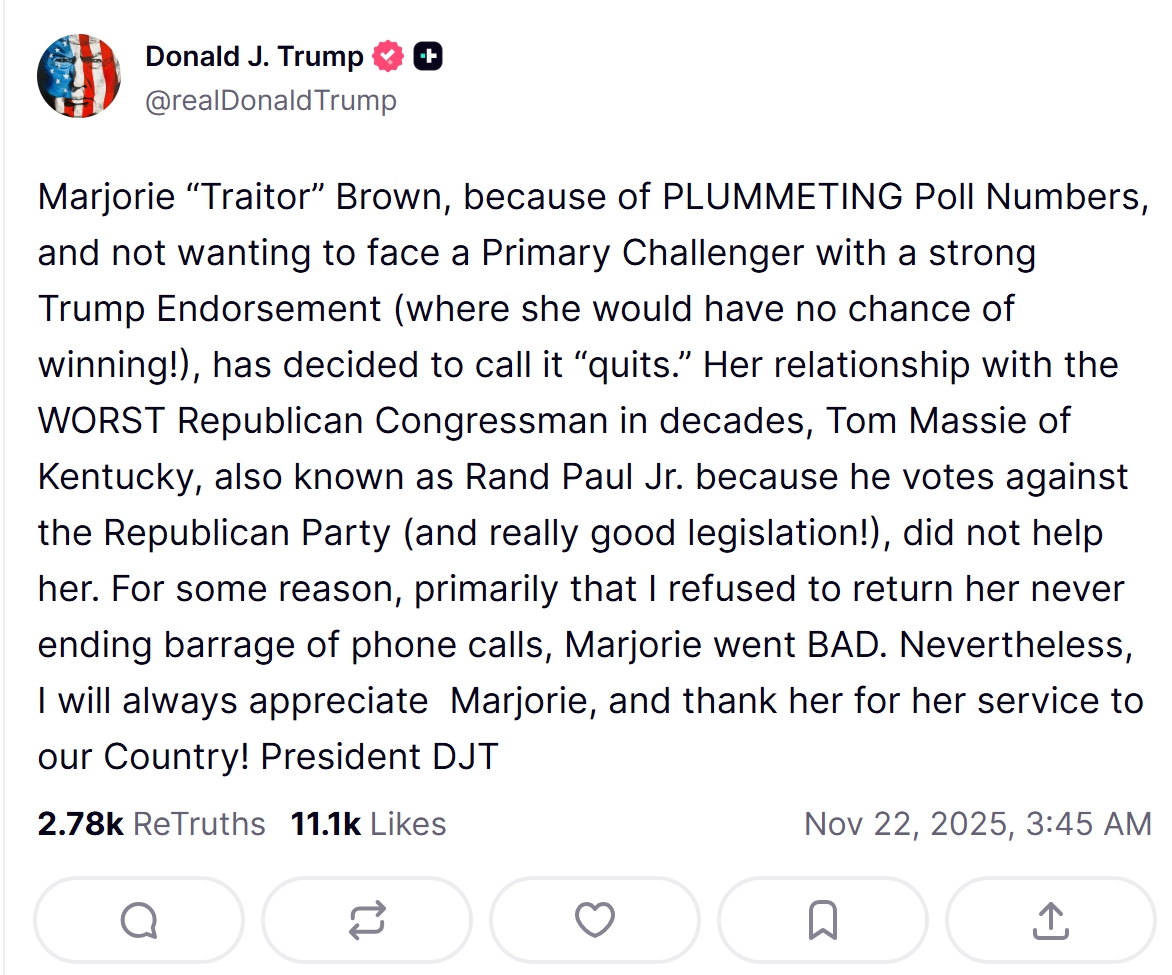View the 2.78k ReTruths list
Screen dimensions: 1172x975
152,824
